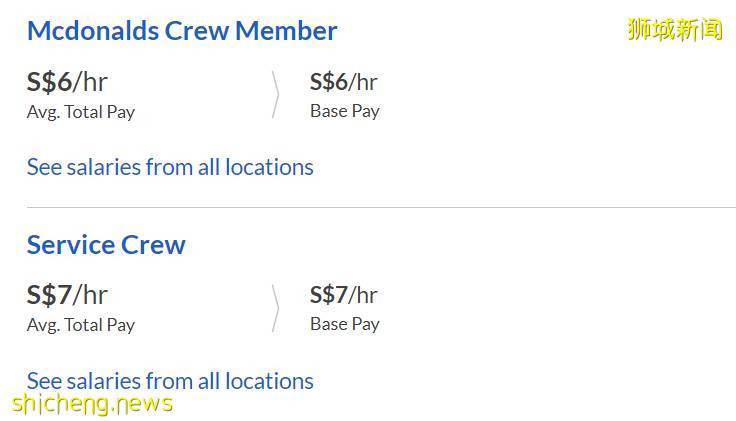Click the yellow 狮城新闻 watermark logo
Image resolution: width=736 pixels, height=421 pixels.
[x=674, y=29]
